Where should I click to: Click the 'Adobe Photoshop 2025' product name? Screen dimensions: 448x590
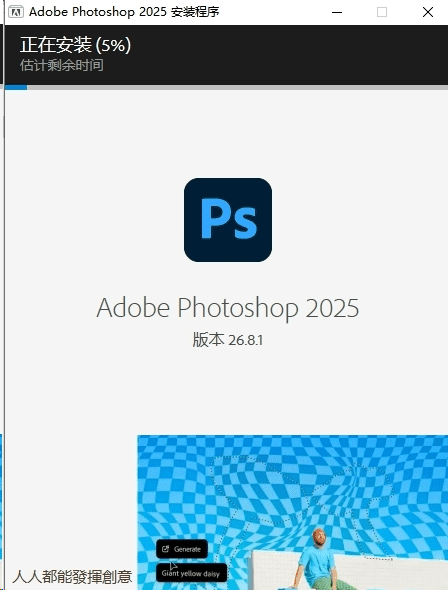(228, 308)
